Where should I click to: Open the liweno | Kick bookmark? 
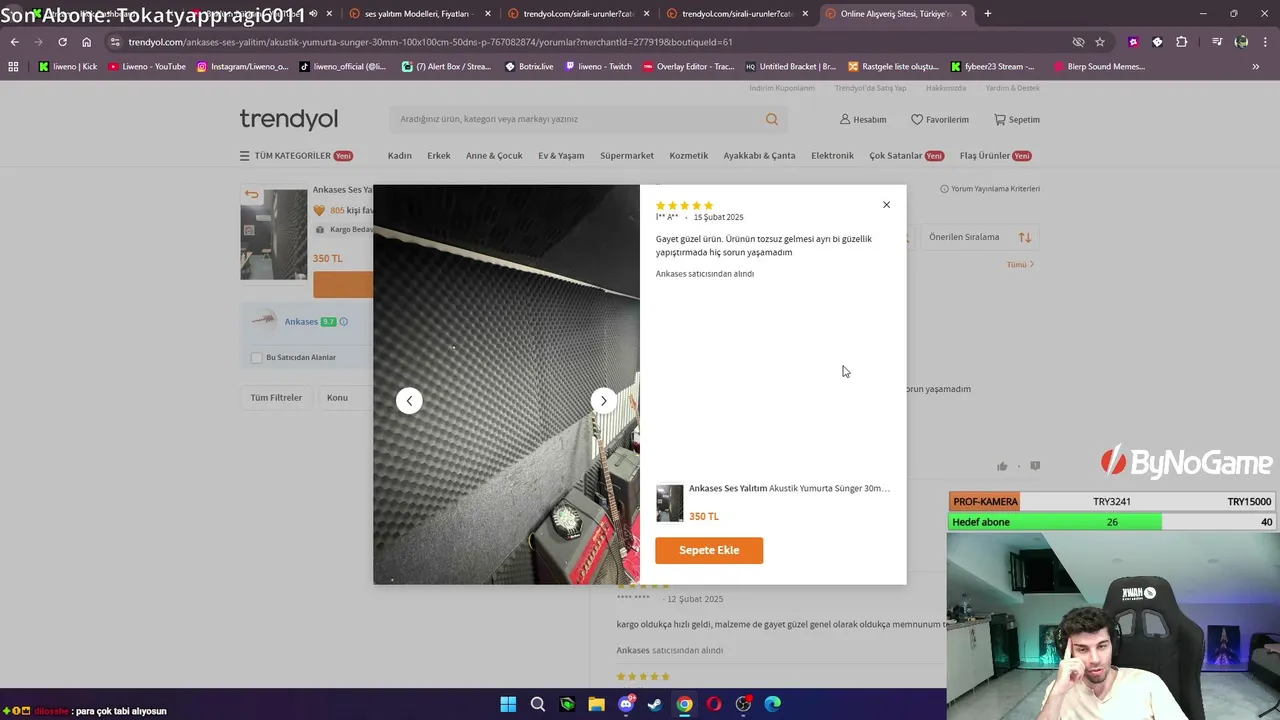[68, 67]
